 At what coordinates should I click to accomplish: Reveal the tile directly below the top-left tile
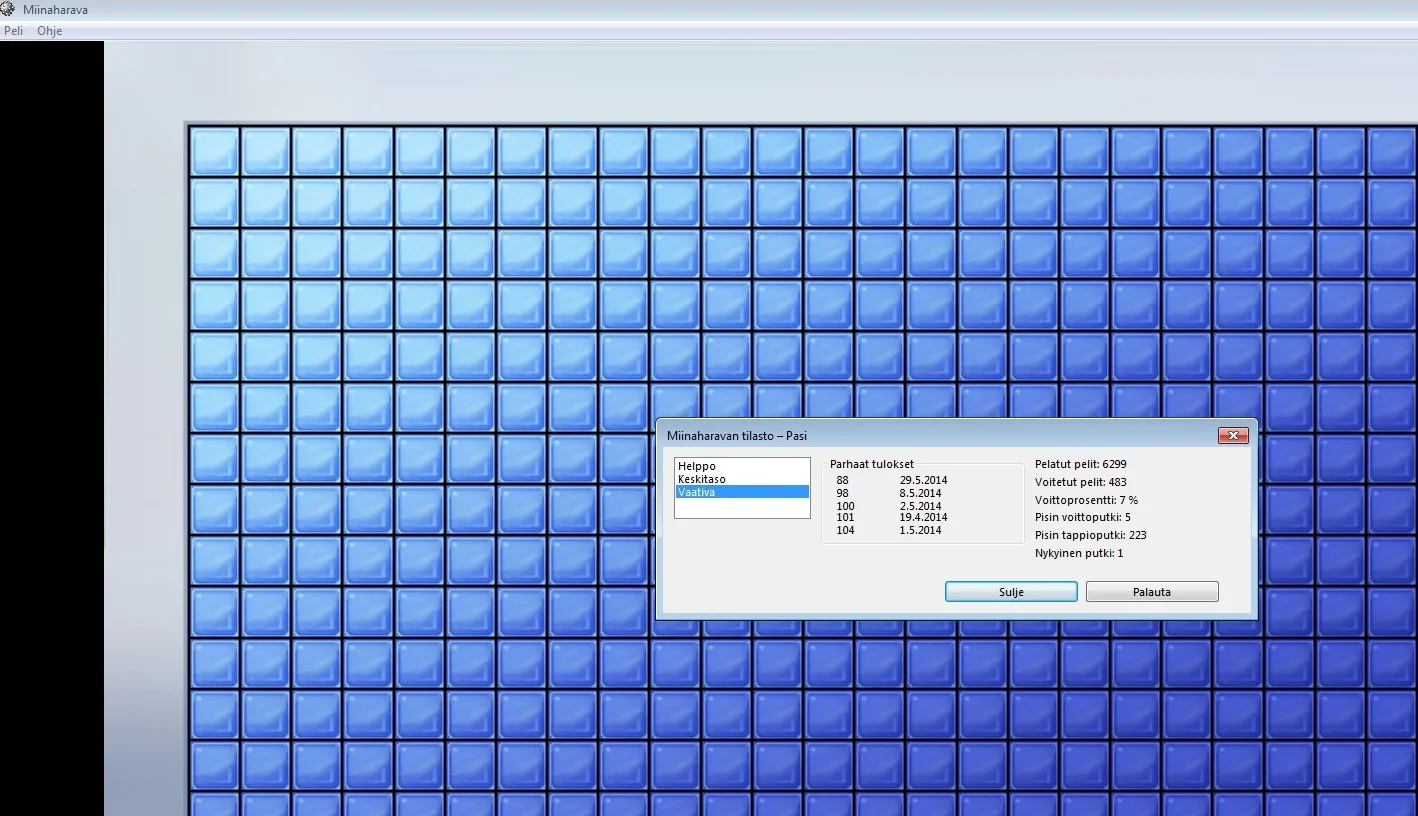[x=215, y=203]
